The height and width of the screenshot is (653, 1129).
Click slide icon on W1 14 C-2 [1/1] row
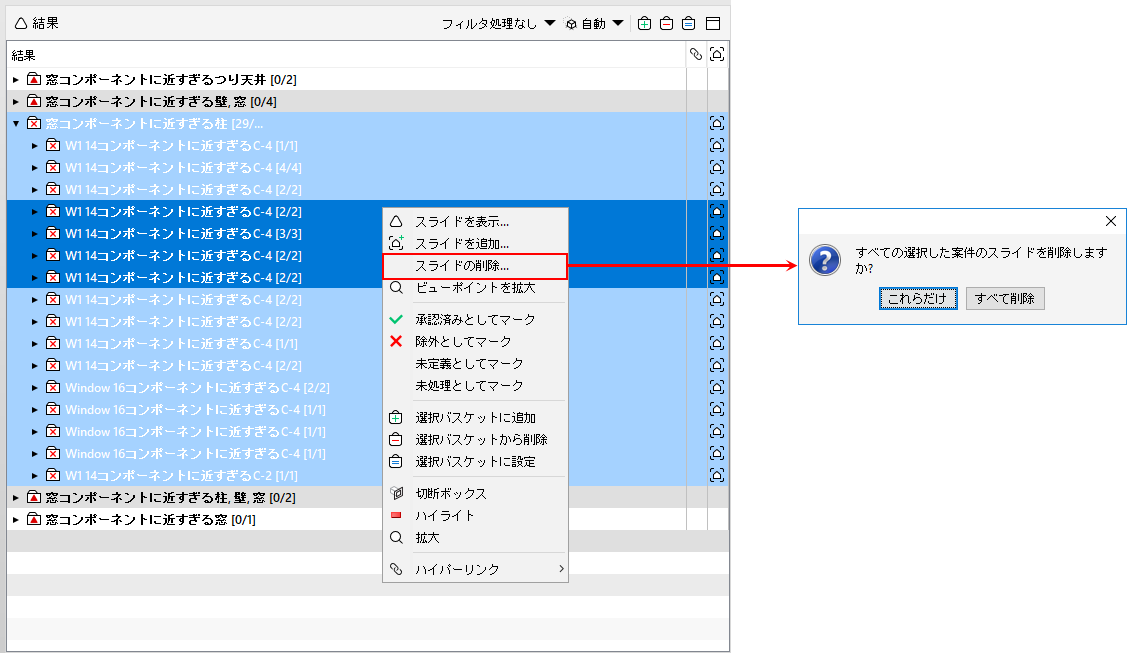pos(717,475)
